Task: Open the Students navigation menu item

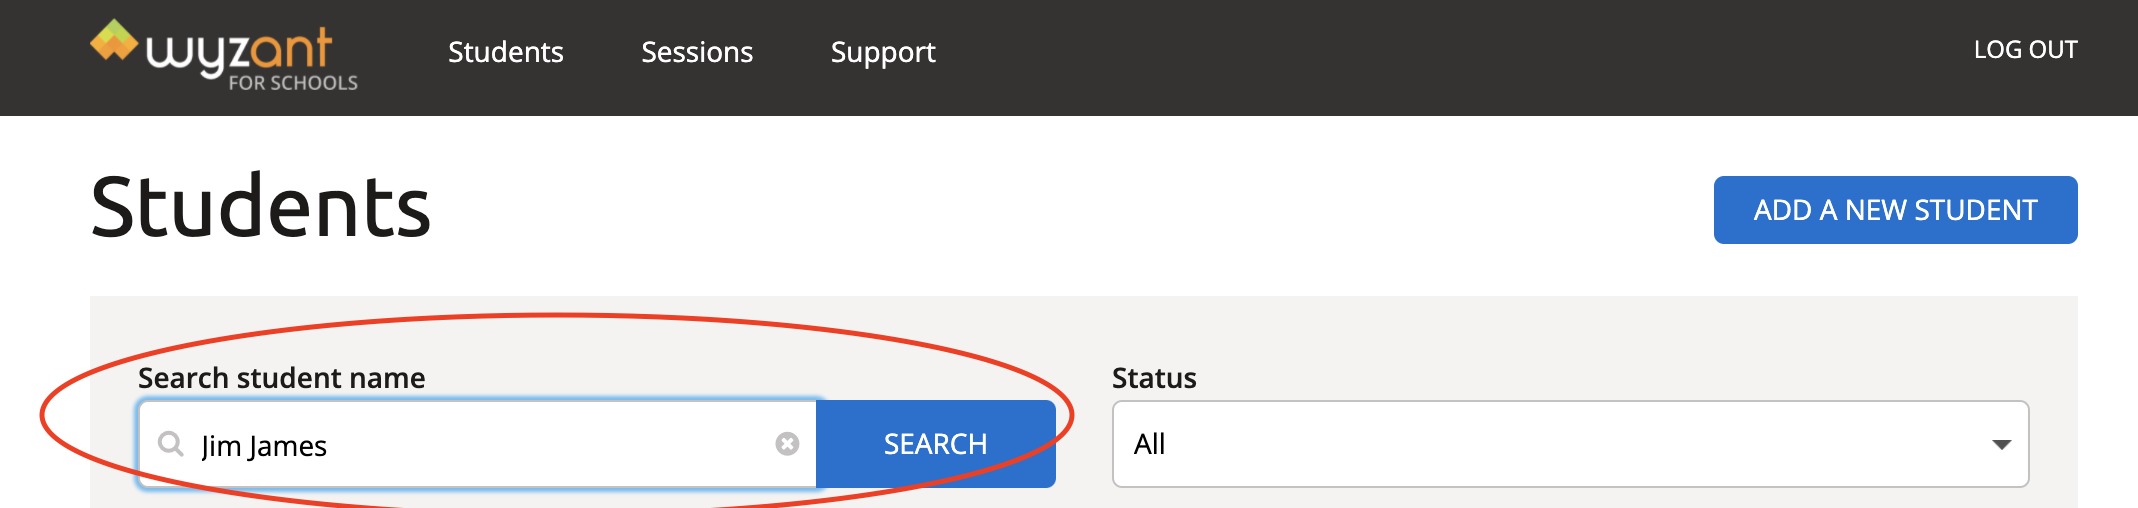Action: point(506,52)
